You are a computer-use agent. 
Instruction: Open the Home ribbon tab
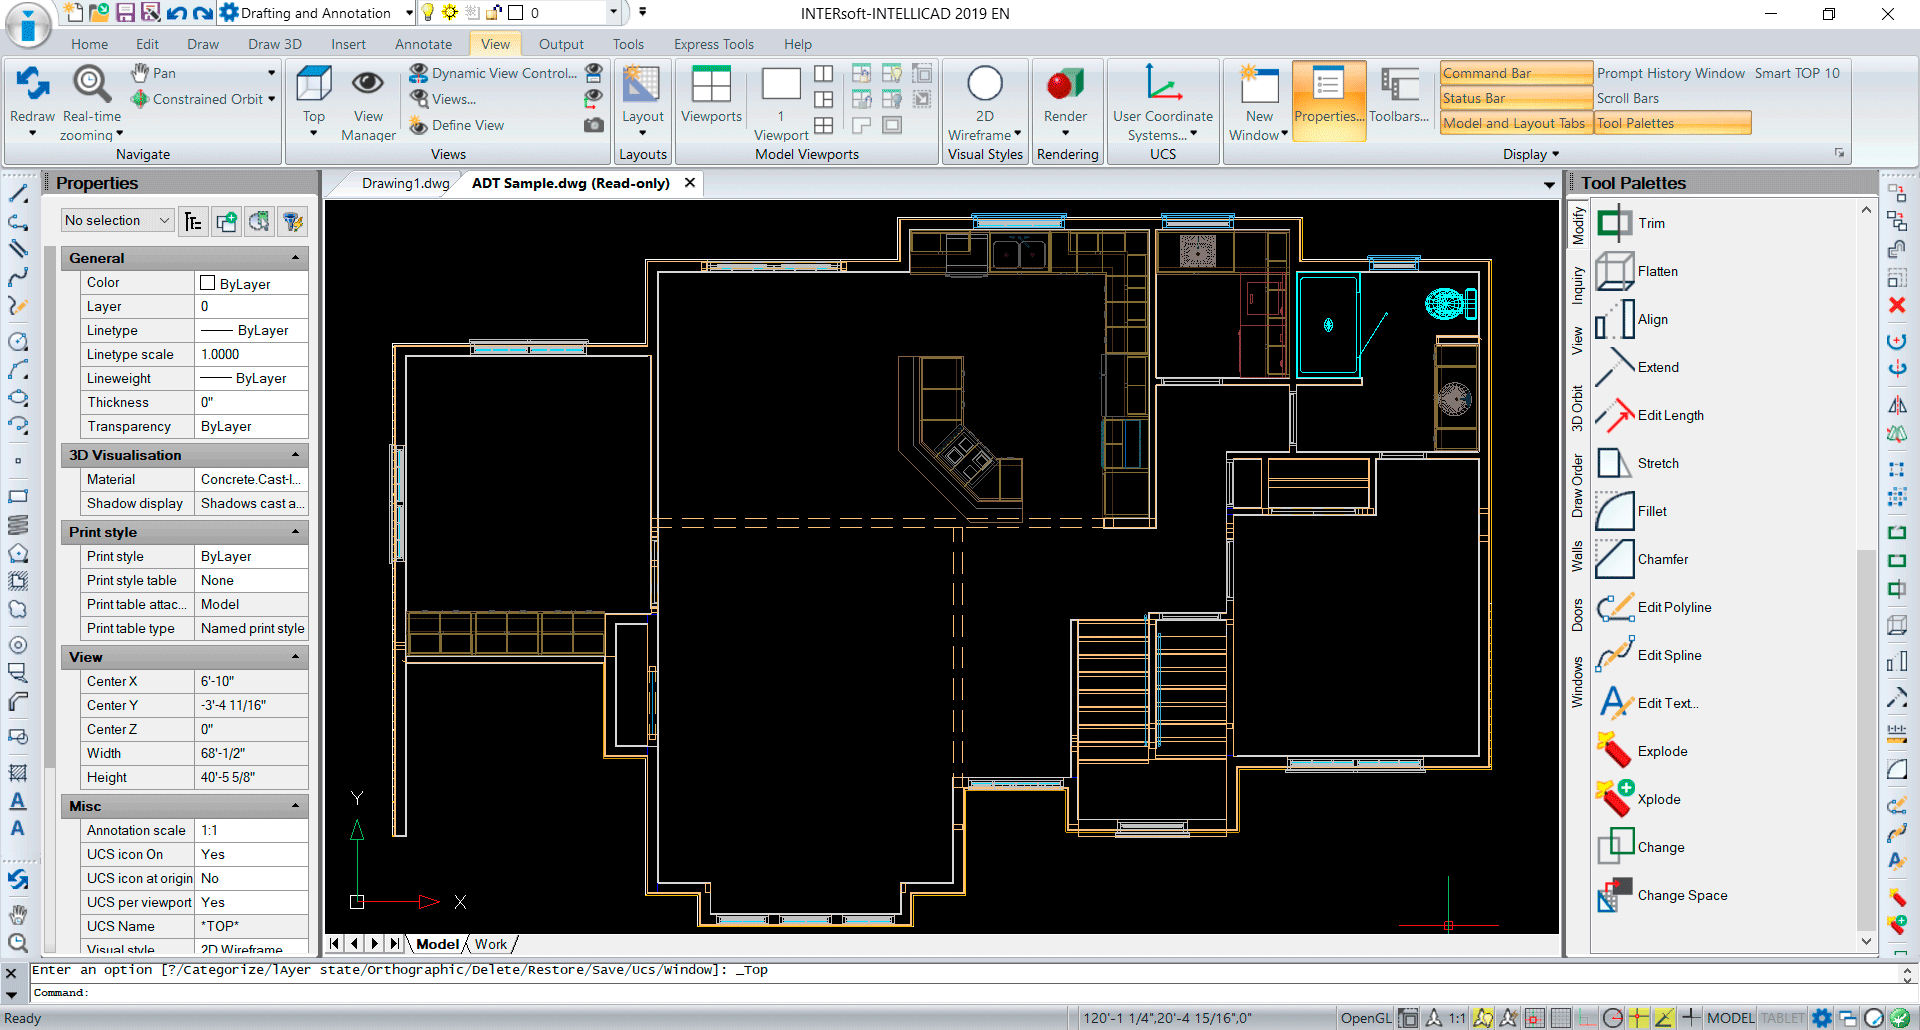tap(89, 44)
